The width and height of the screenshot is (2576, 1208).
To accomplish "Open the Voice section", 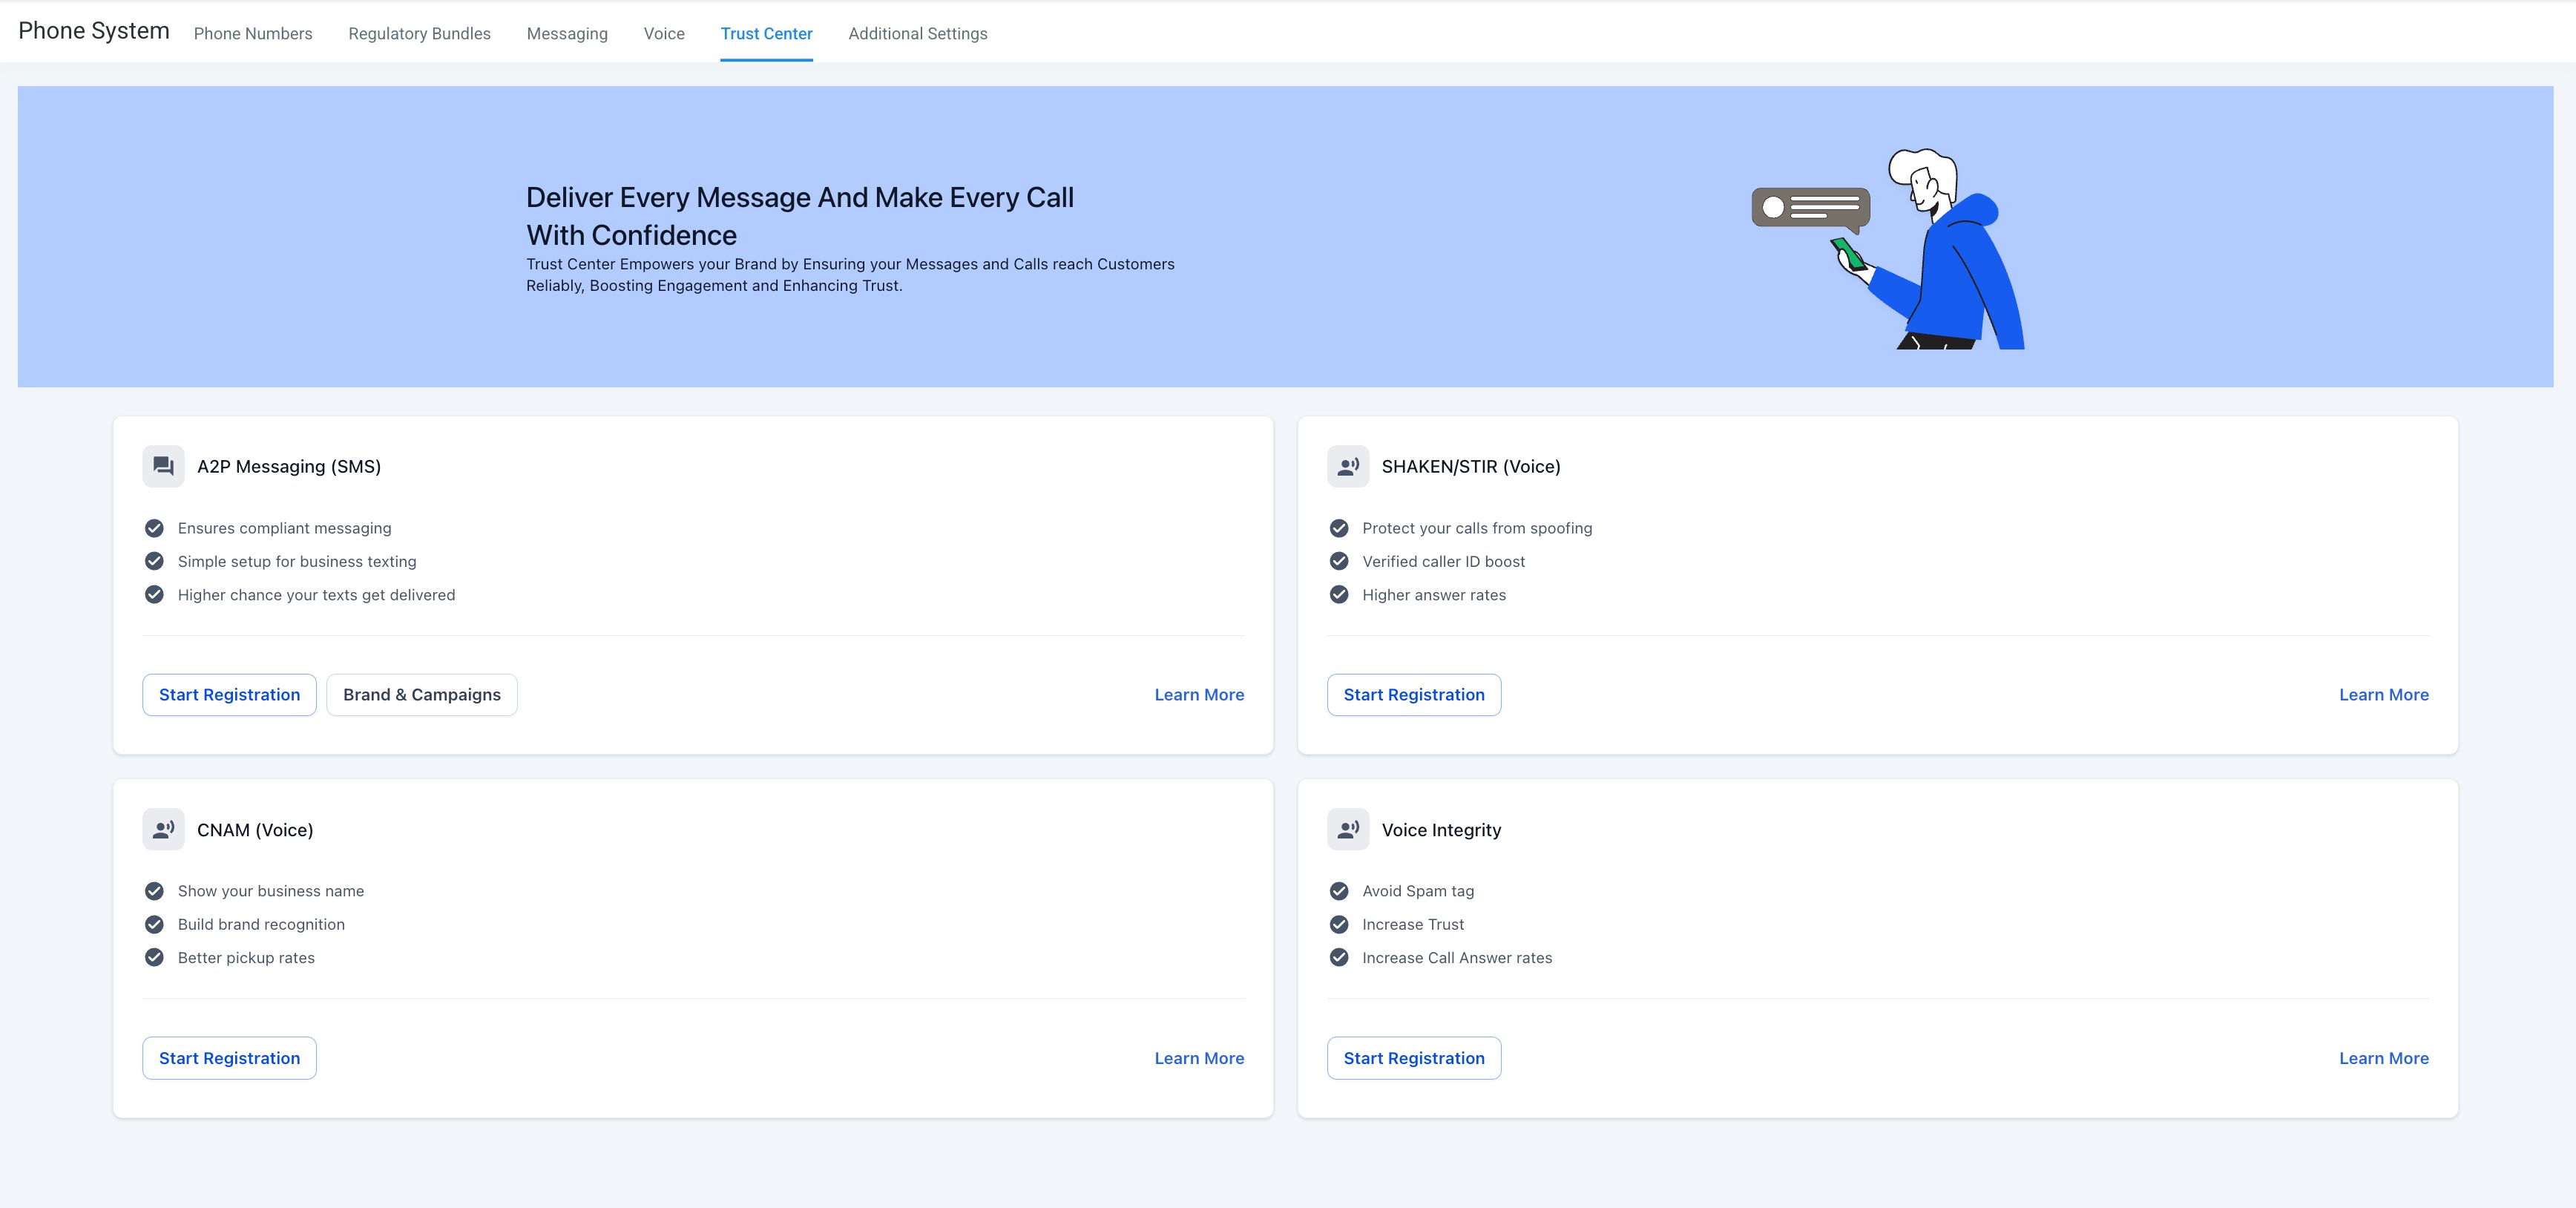I will point(664,33).
